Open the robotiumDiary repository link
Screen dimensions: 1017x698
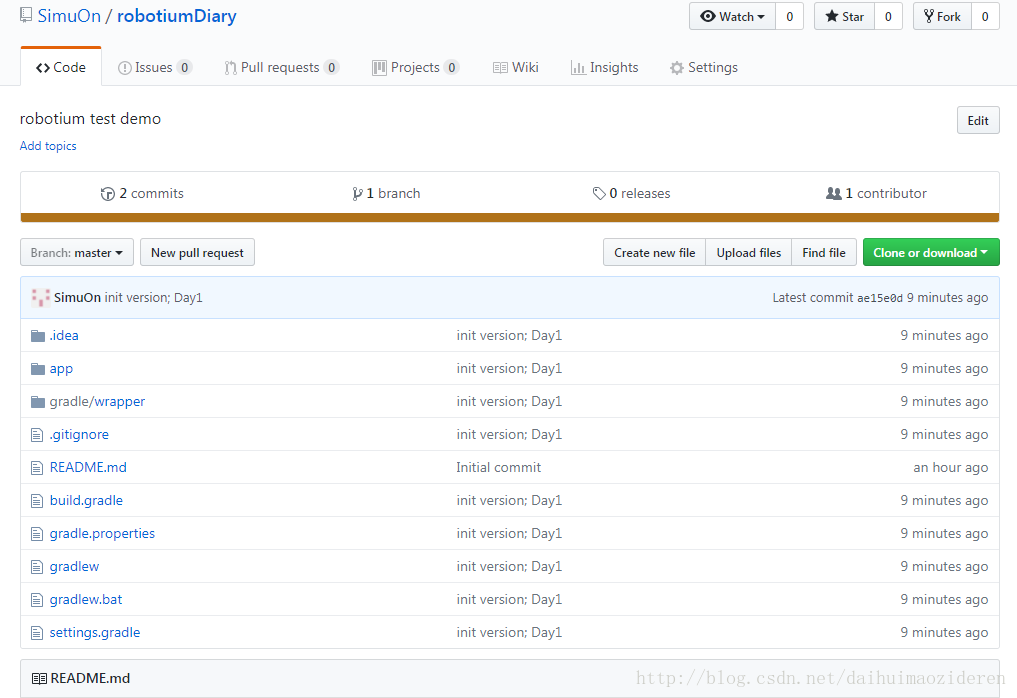coord(176,16)
